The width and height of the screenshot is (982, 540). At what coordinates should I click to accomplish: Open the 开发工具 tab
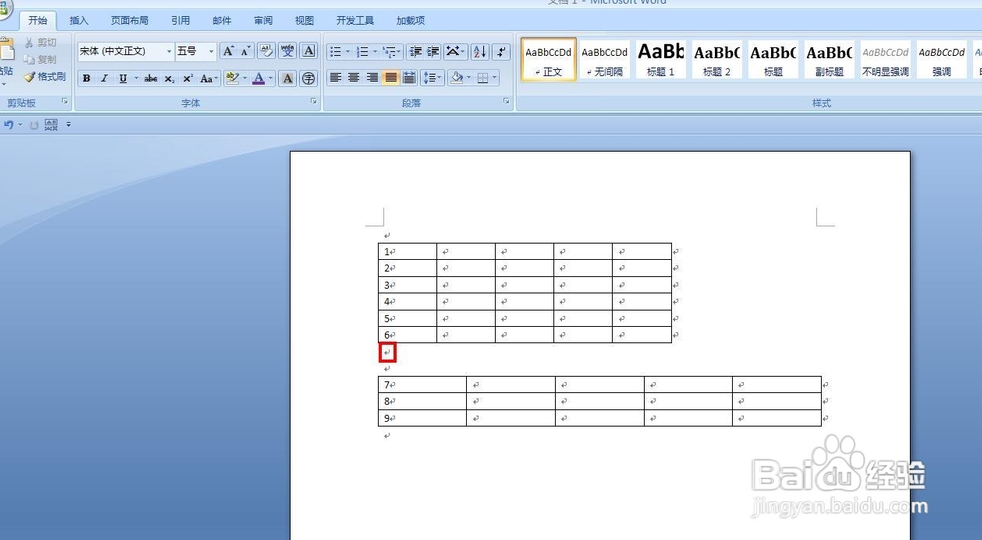355,21
